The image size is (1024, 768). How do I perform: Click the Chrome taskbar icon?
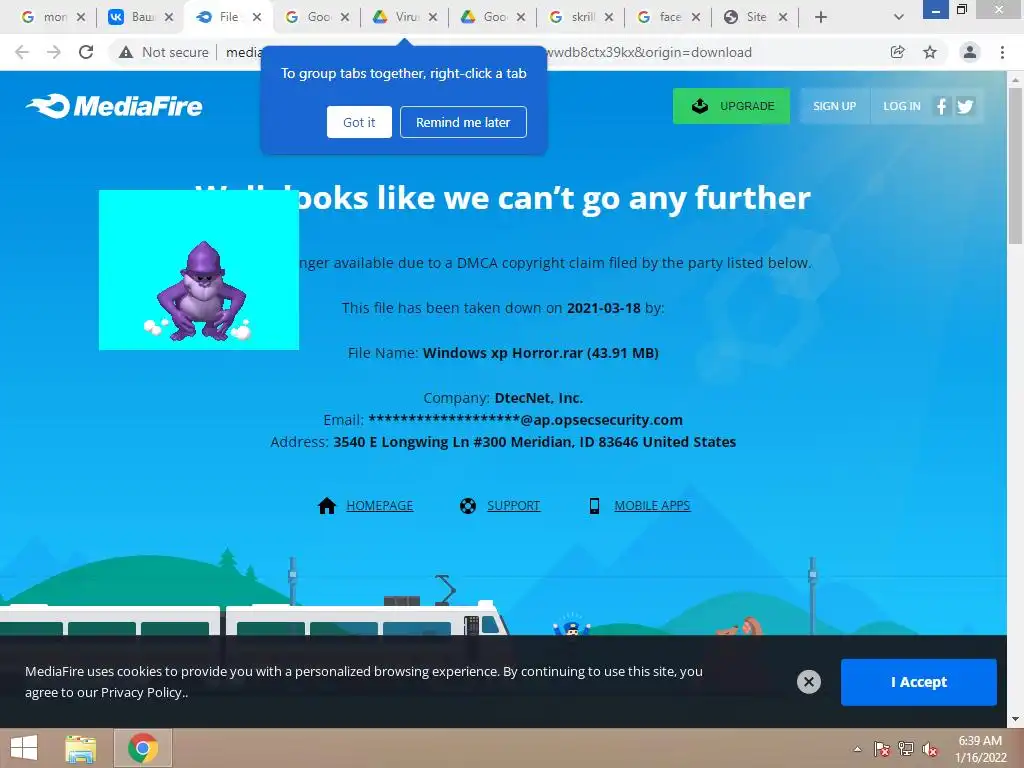pyautogui.click(x=143, y=748)
